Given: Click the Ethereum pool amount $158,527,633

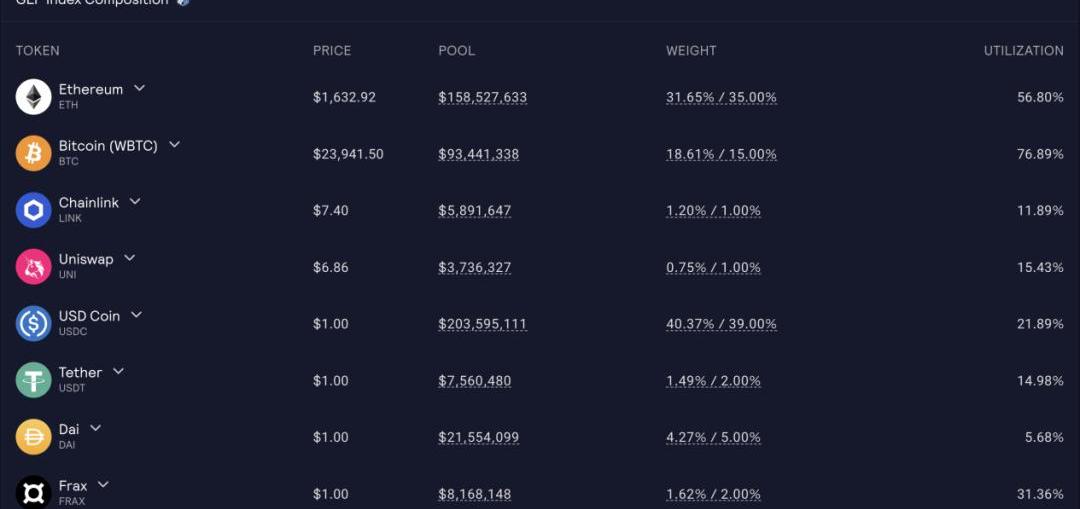Looking at the screenshot, I should click(x=482, y=97).
